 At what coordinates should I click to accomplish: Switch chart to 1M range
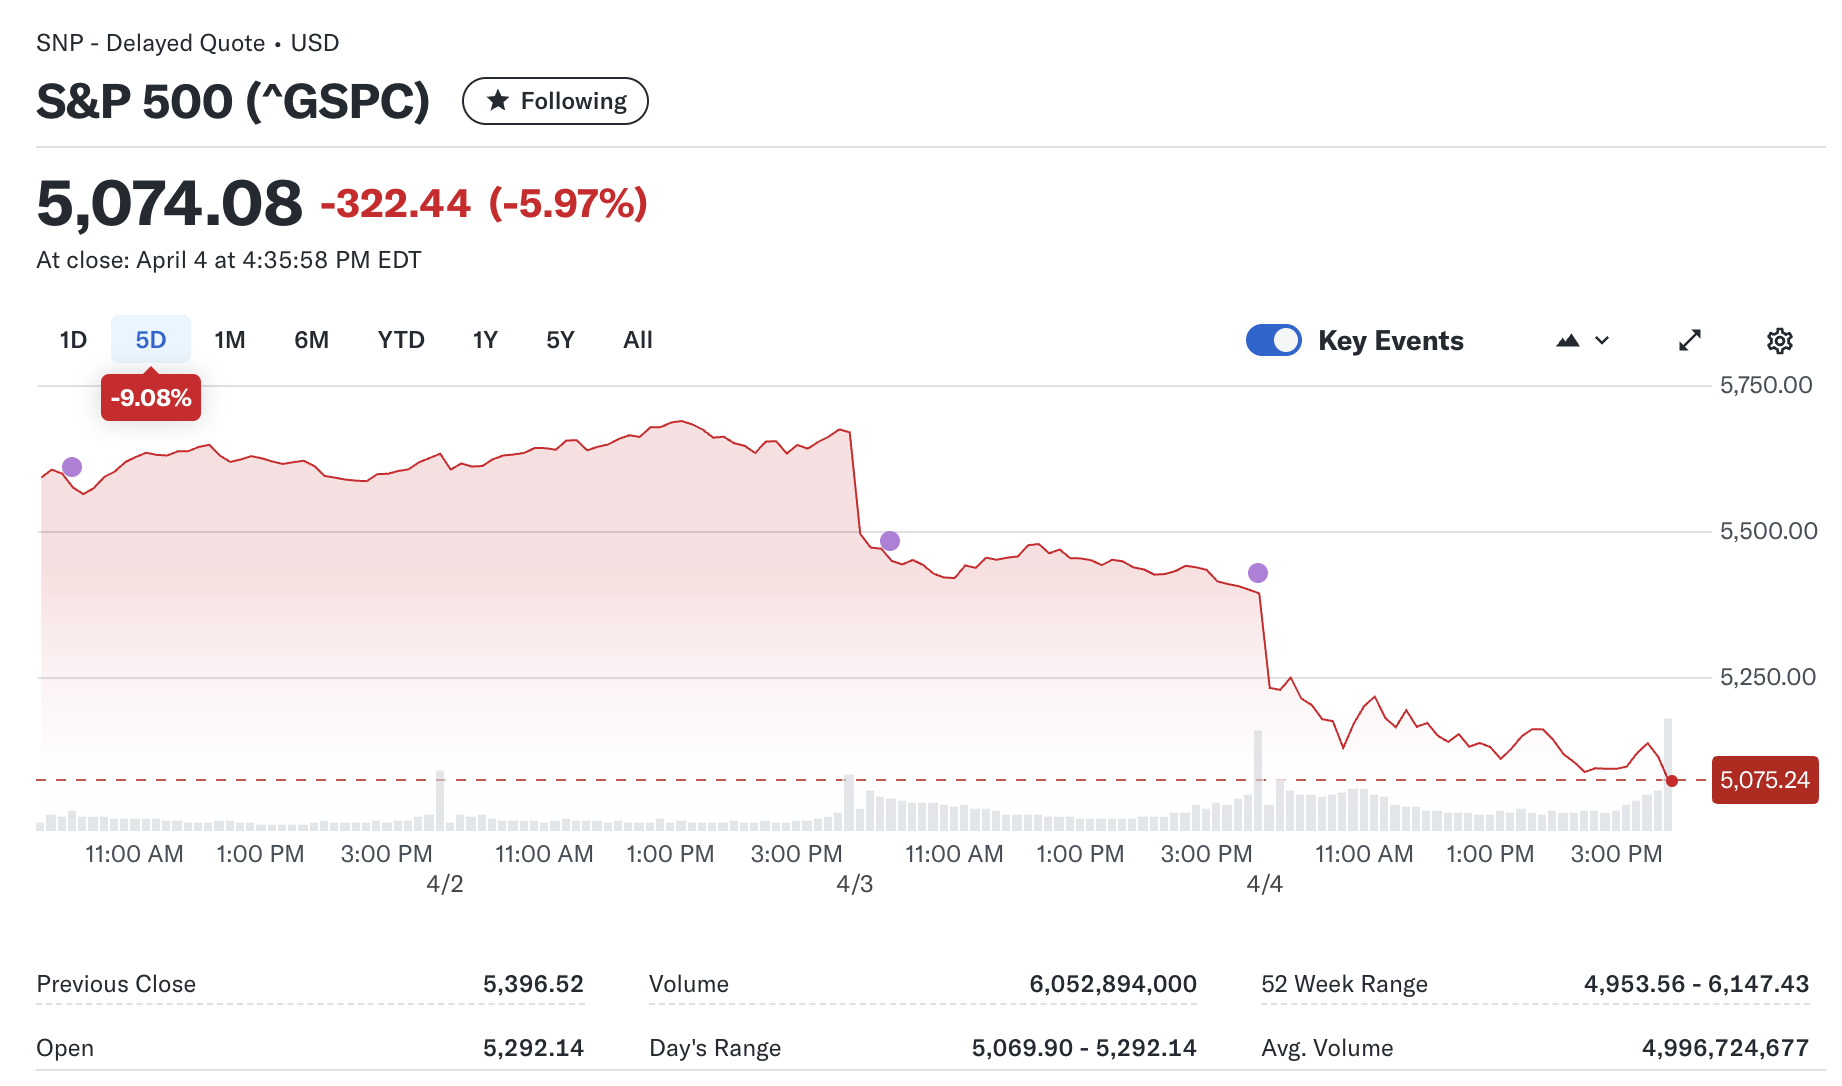(230, 340)
